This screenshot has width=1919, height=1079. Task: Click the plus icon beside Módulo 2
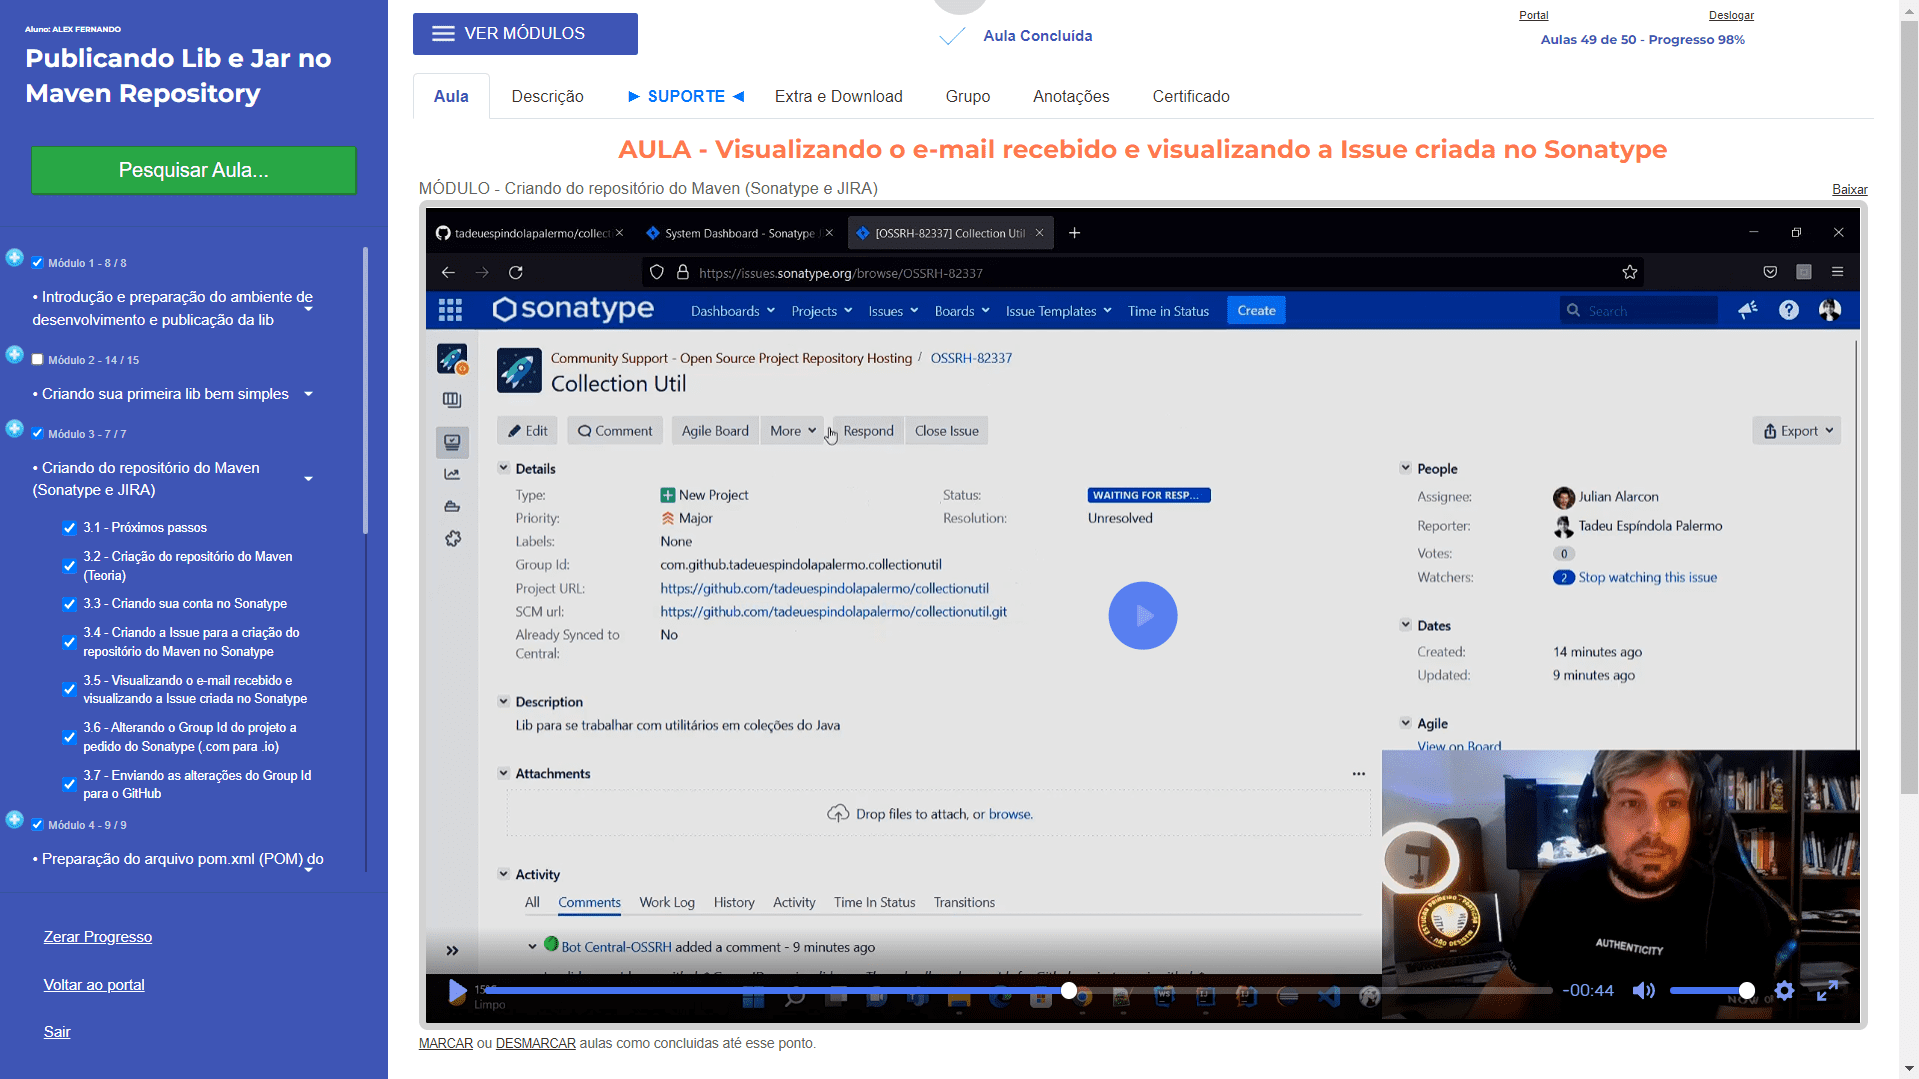coord(15,354)
